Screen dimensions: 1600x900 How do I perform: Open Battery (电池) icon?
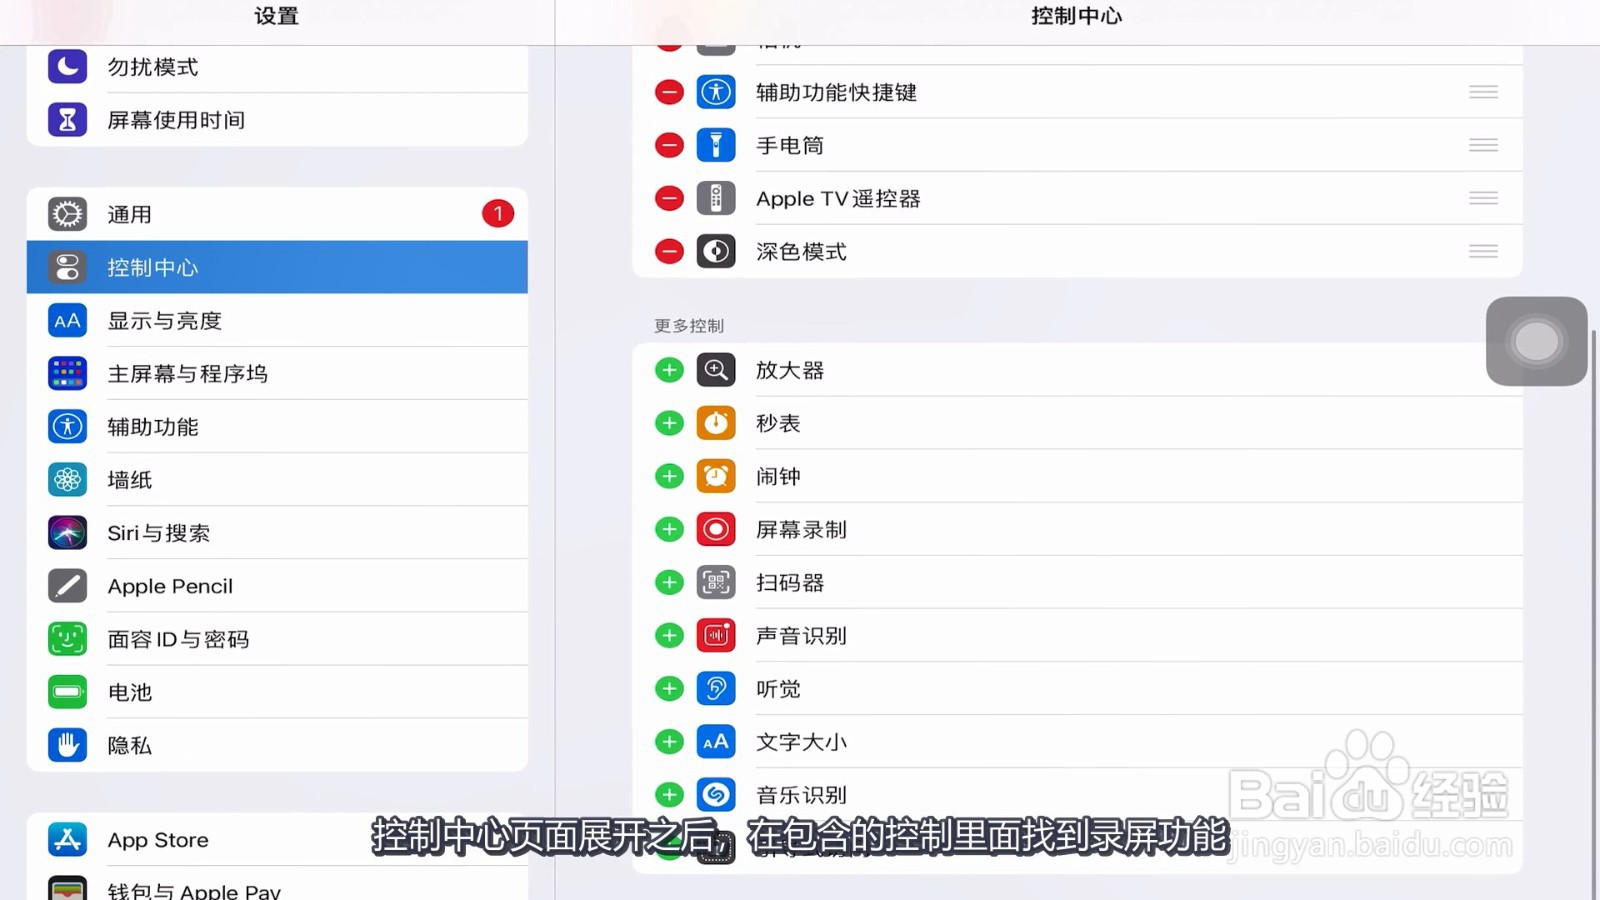click(67, 692)
